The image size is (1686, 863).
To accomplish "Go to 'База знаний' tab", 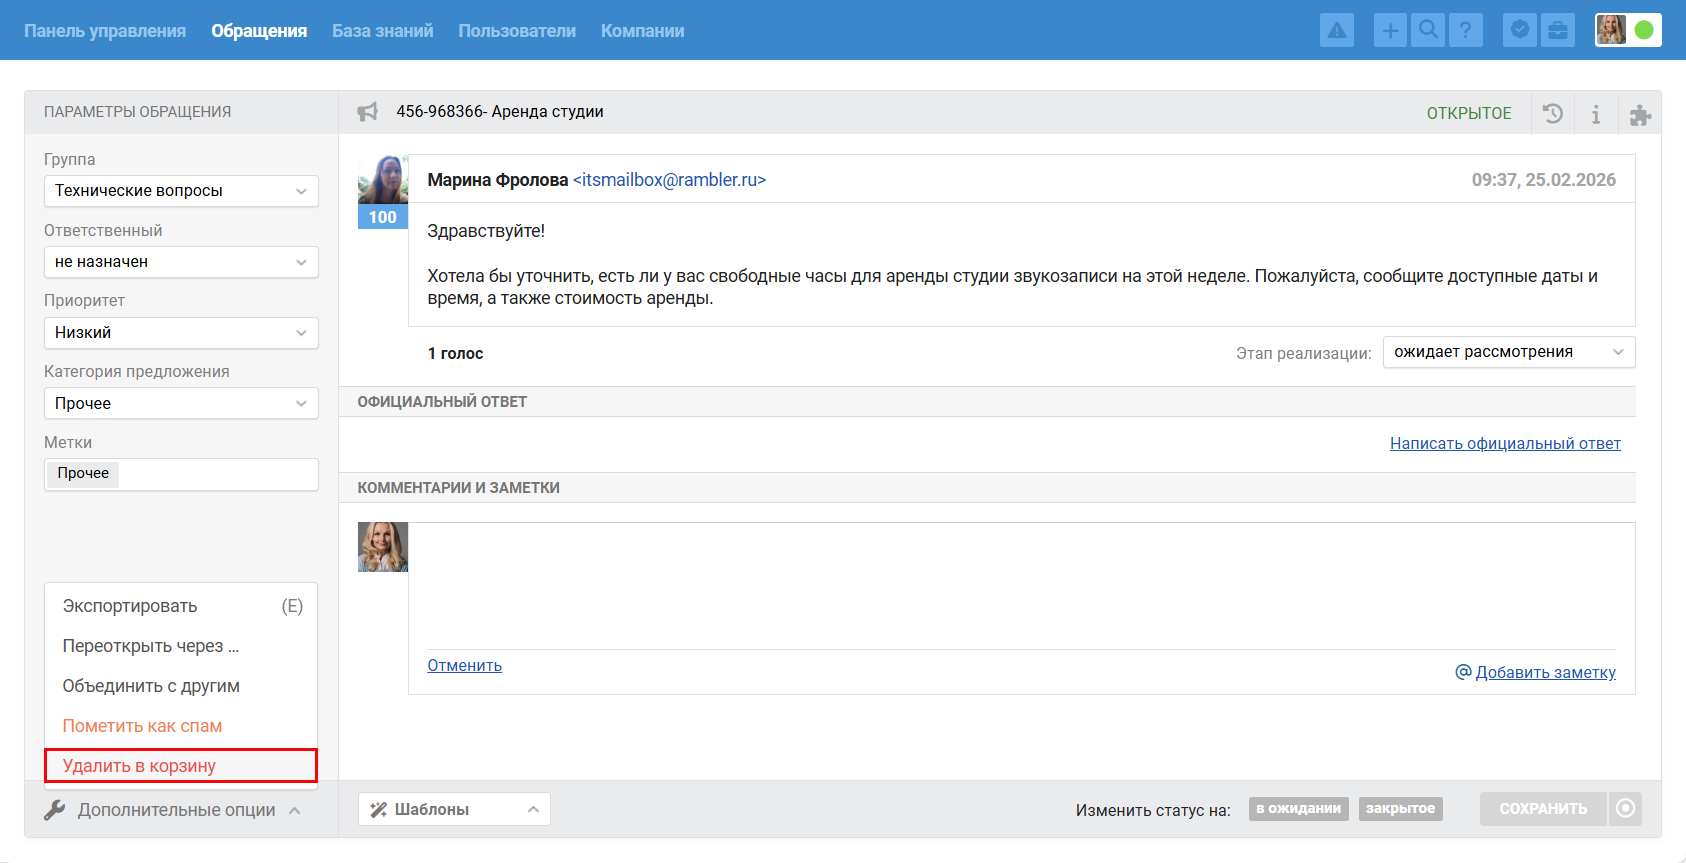I will [382, 31].
